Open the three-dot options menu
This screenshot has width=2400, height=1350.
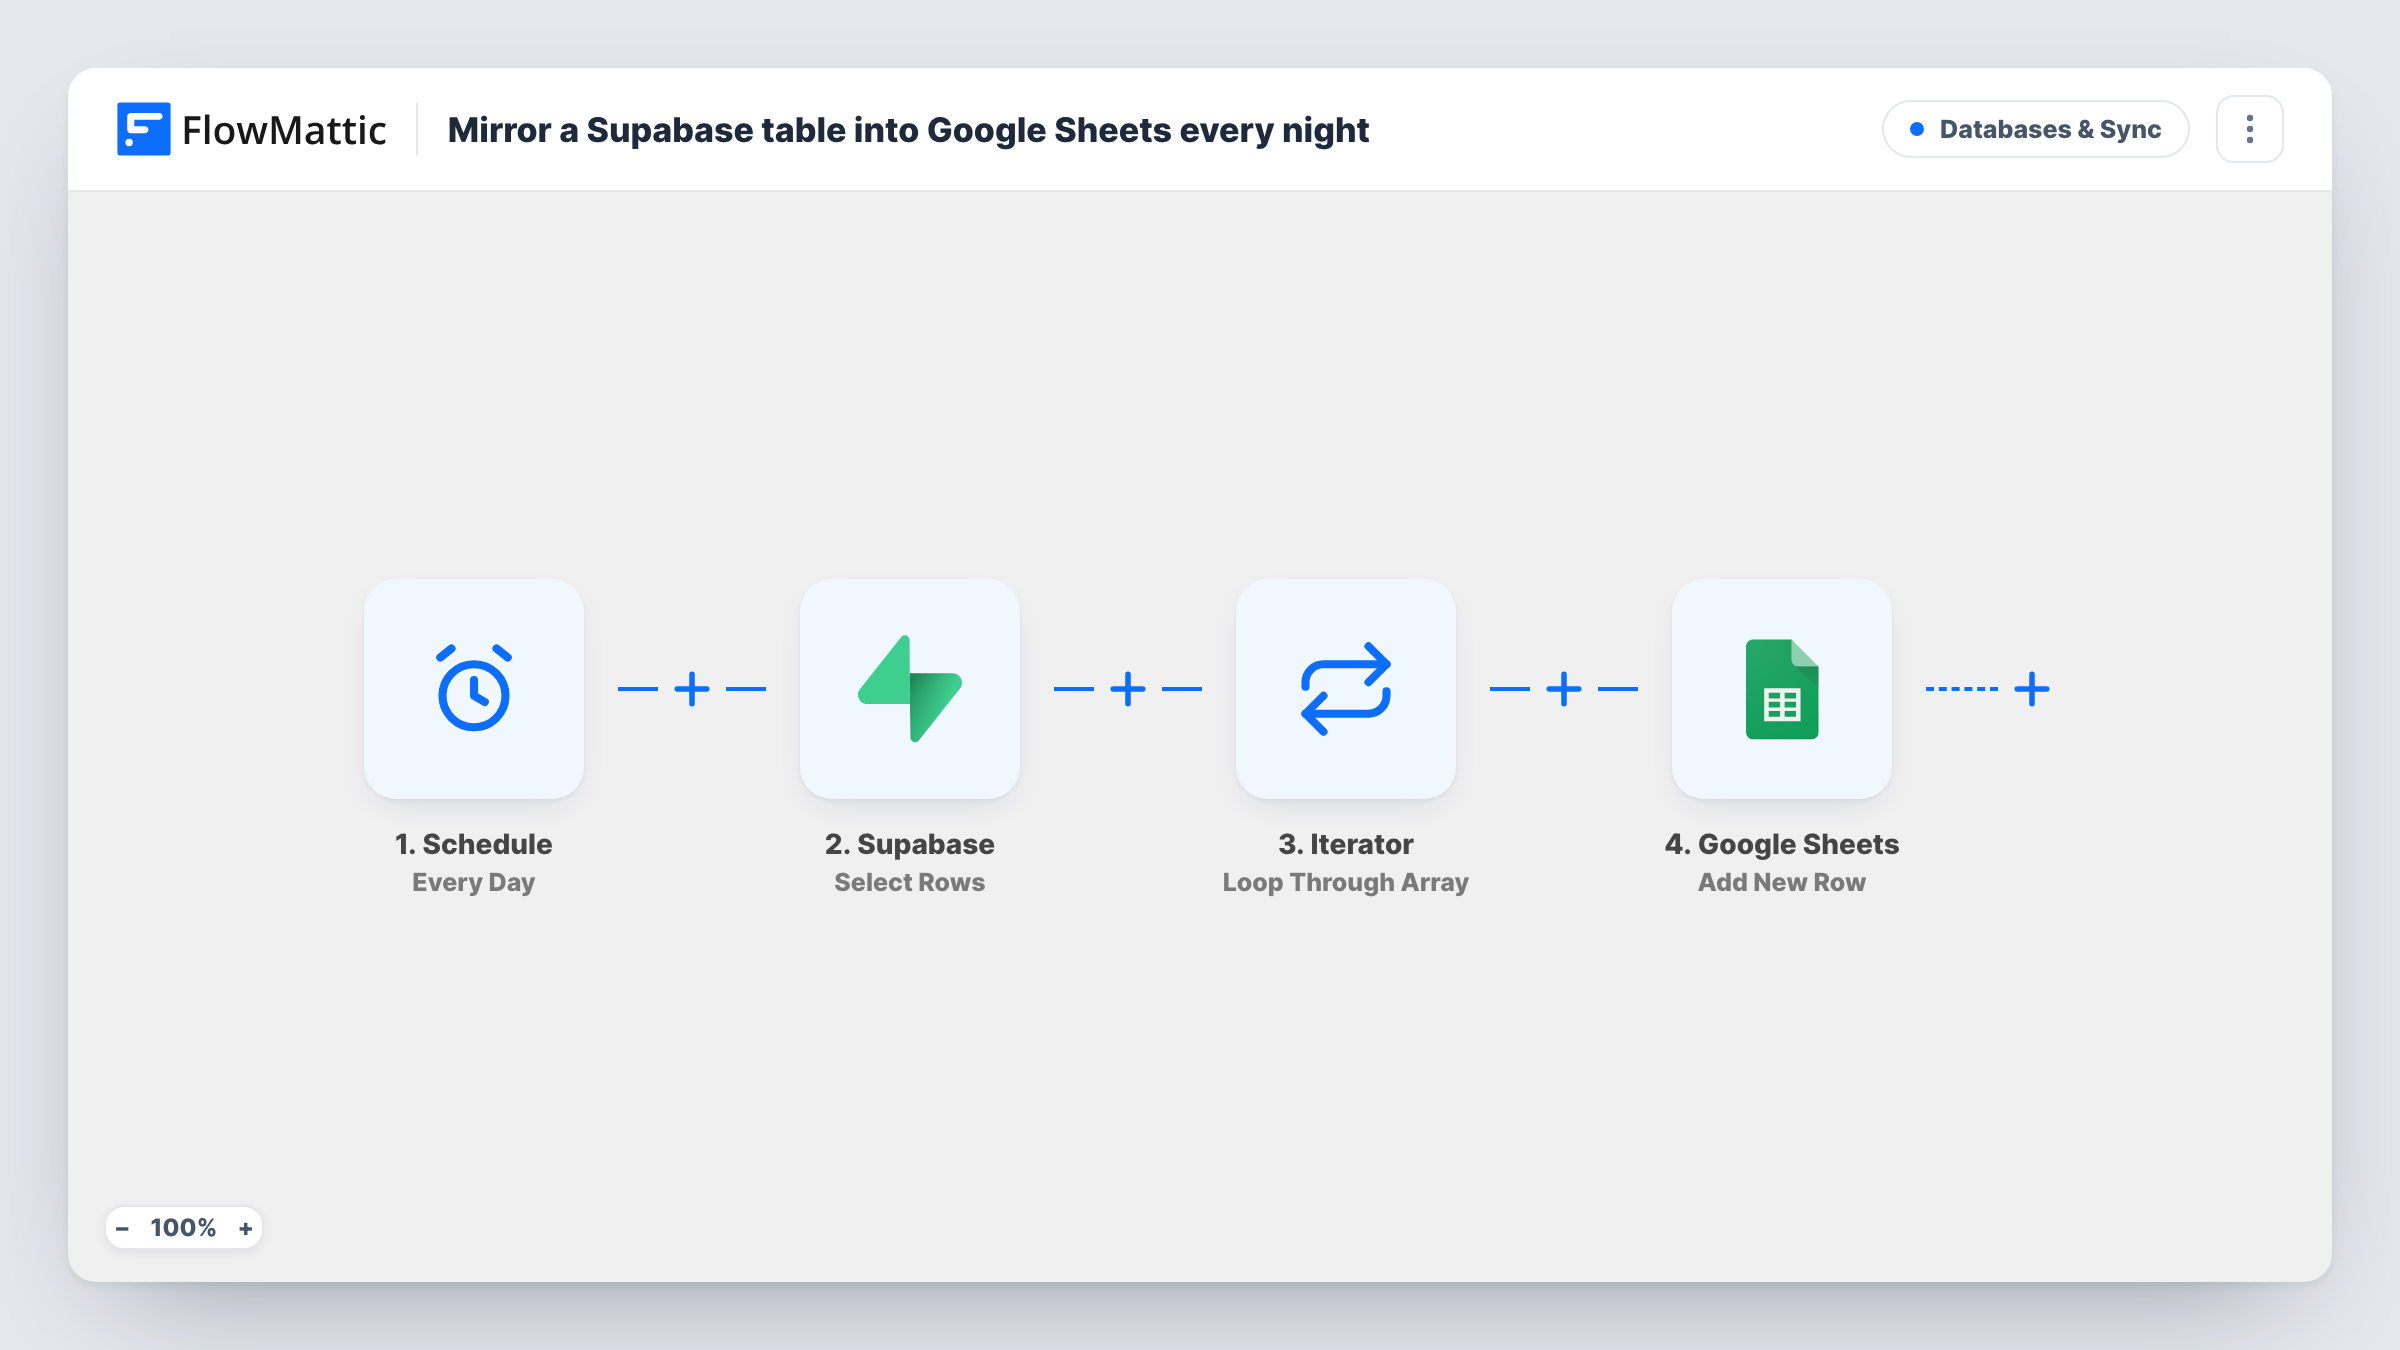click(2250, 129)
